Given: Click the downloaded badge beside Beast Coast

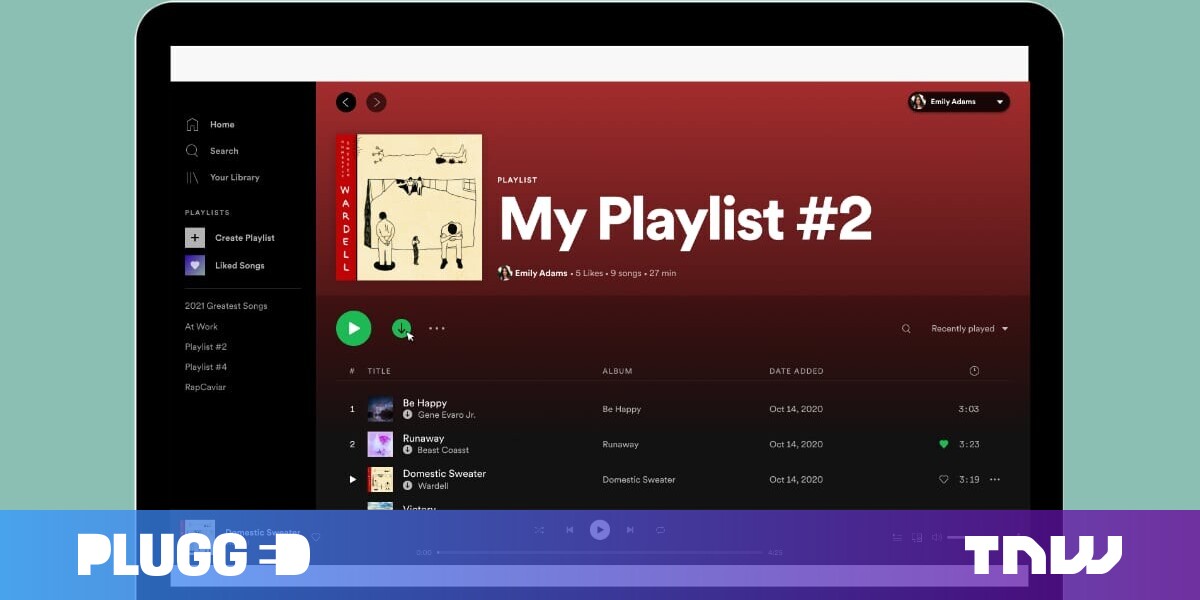Looking at the screenshot, I should pyautogui.click(x=408, y=450).
